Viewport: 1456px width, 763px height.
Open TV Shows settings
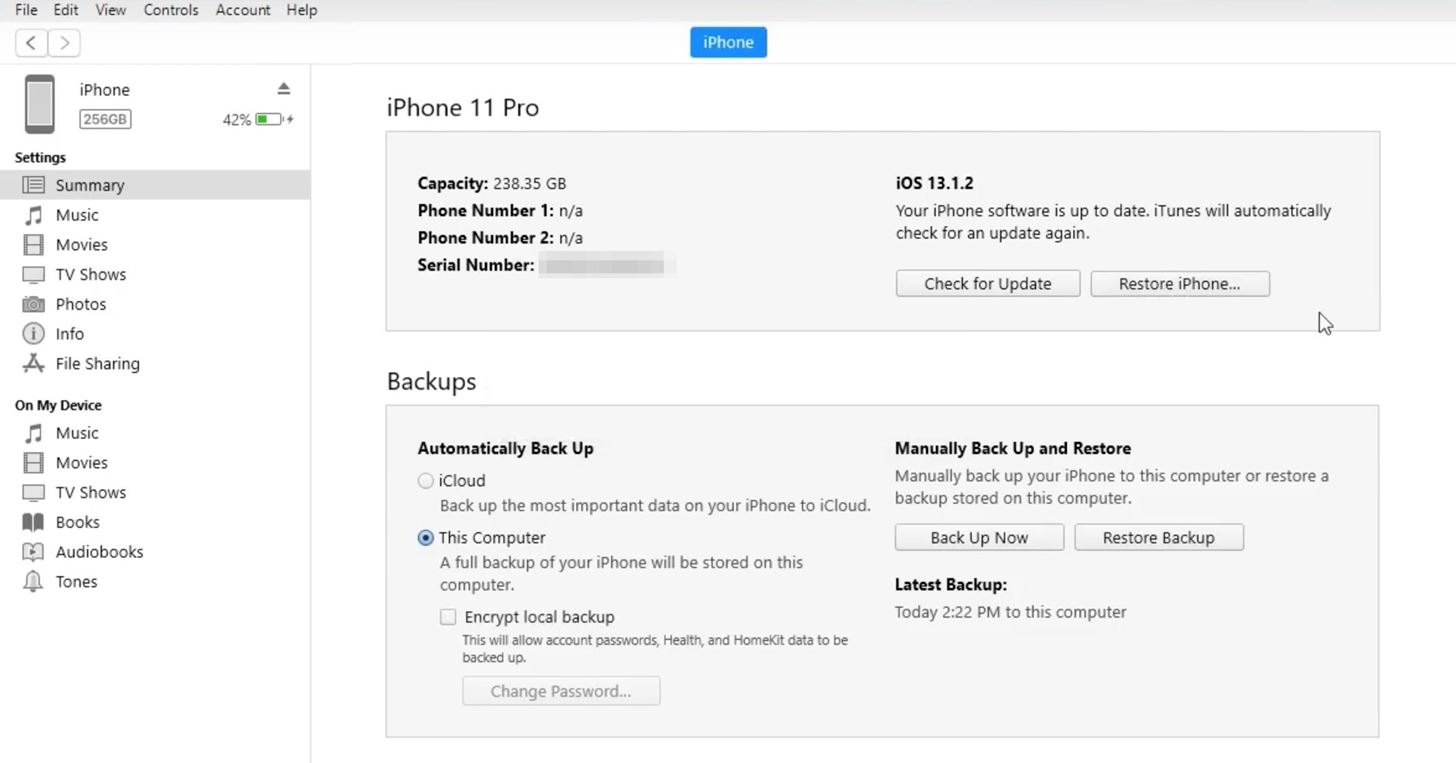pos(89,274)
